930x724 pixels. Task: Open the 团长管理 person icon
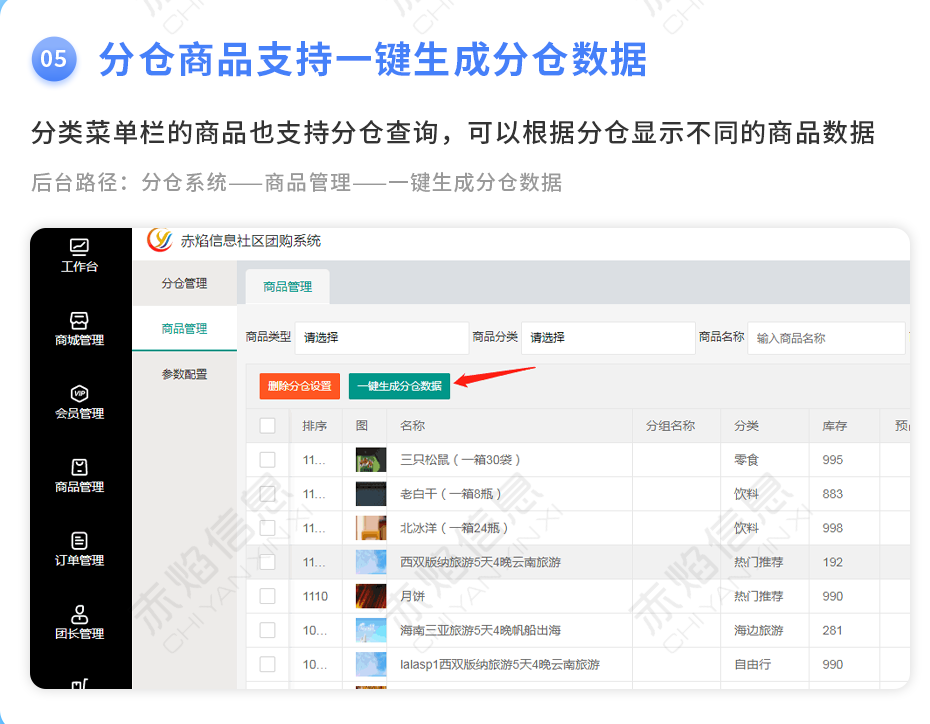point(79,613)
